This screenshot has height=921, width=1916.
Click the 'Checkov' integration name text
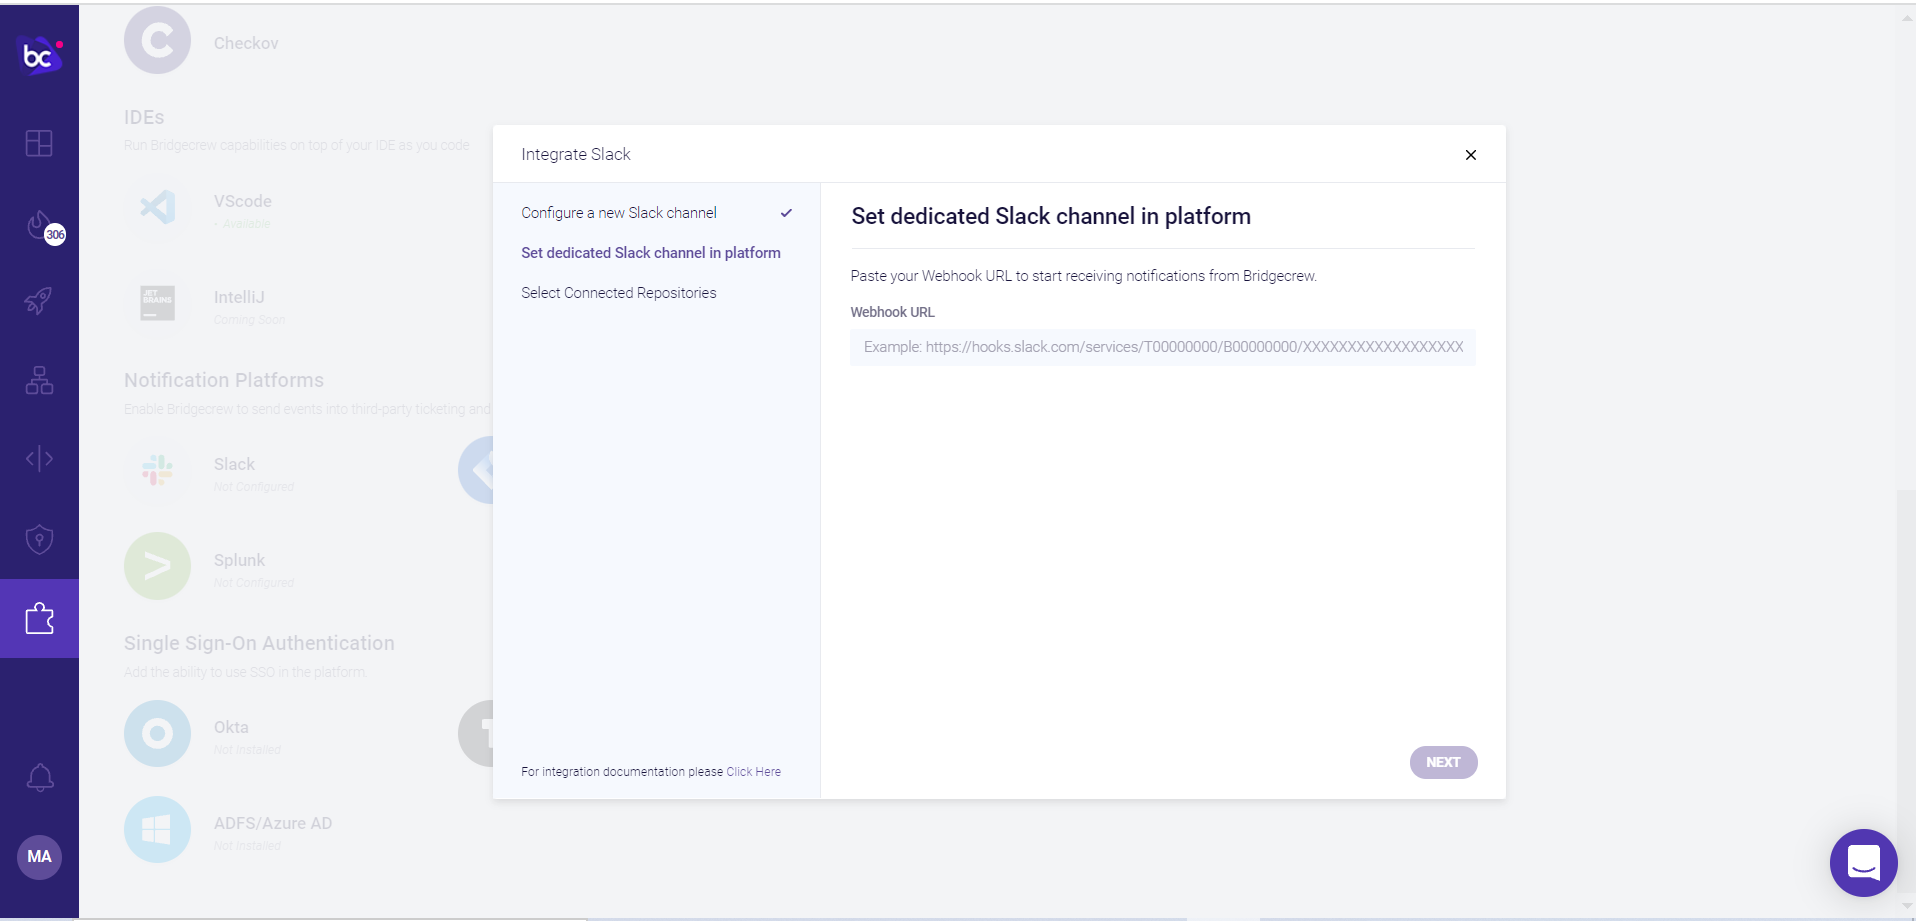click(x=246, y=43)
